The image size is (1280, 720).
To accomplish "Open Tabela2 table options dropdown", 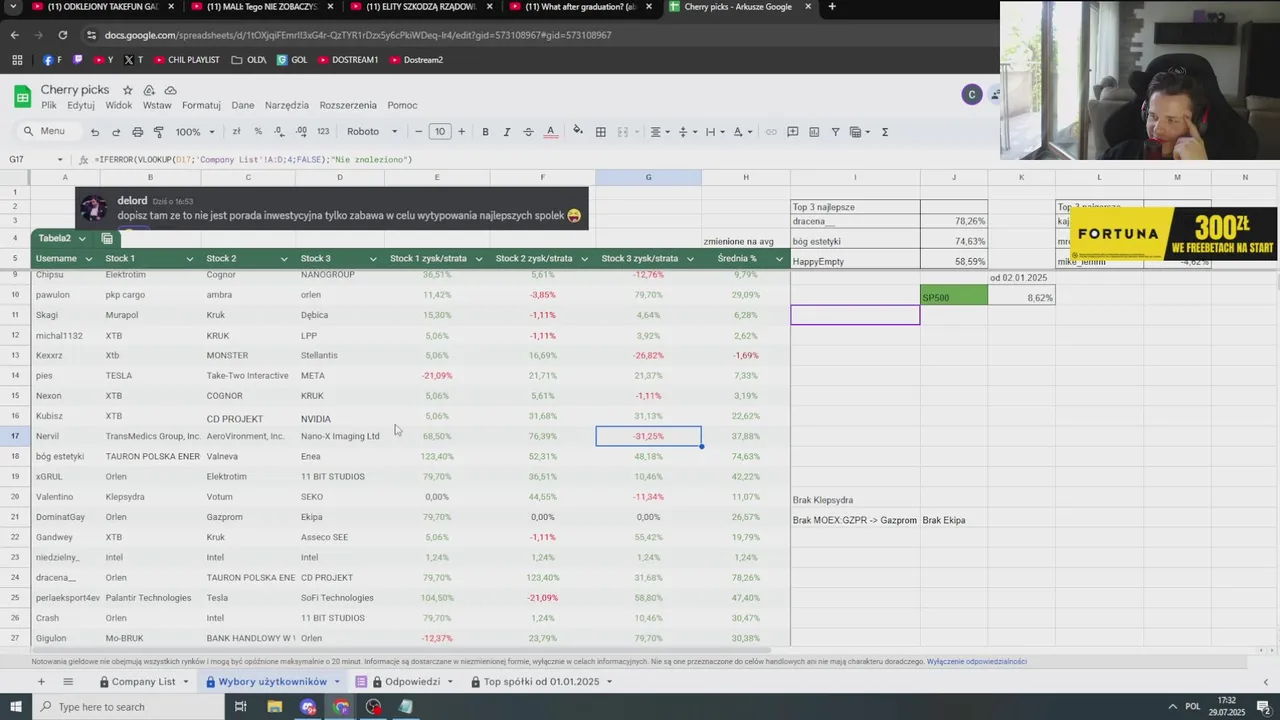I will click(82, 239).
